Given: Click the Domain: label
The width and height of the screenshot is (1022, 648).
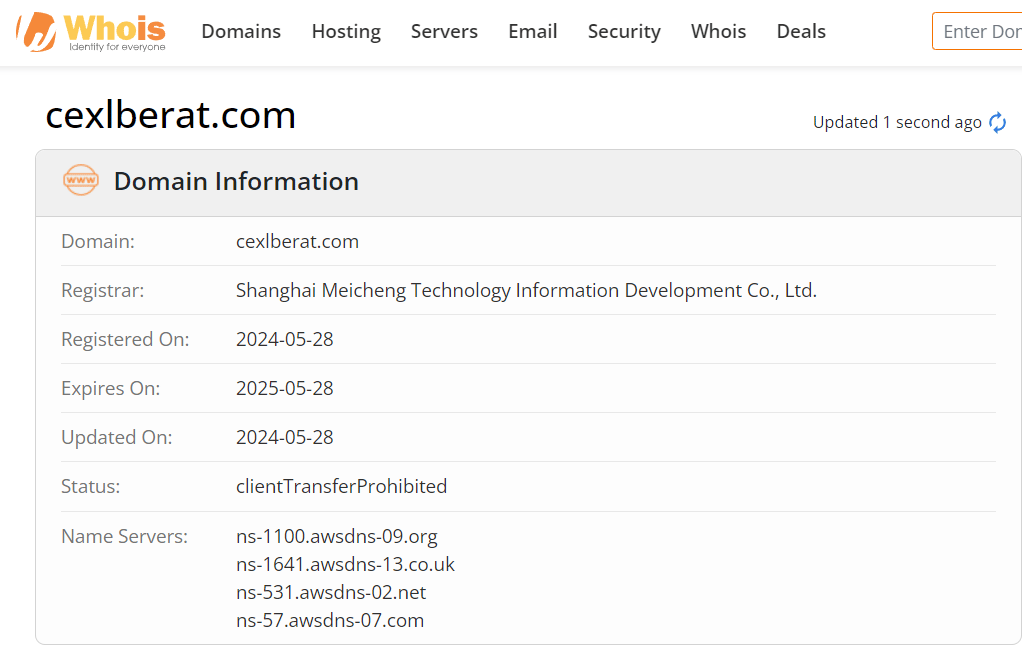Looking at the screenshot, I should [98, 242].
